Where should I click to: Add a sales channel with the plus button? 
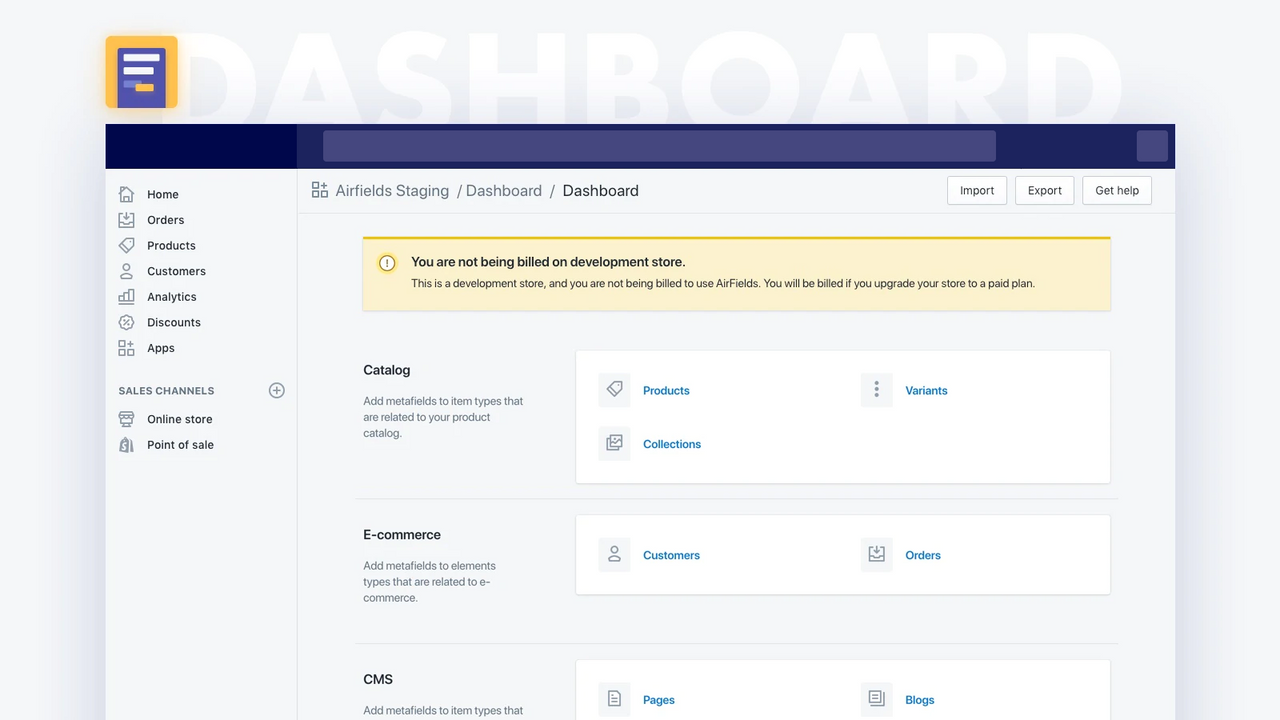pyautogui.click(x=276, y=390)
